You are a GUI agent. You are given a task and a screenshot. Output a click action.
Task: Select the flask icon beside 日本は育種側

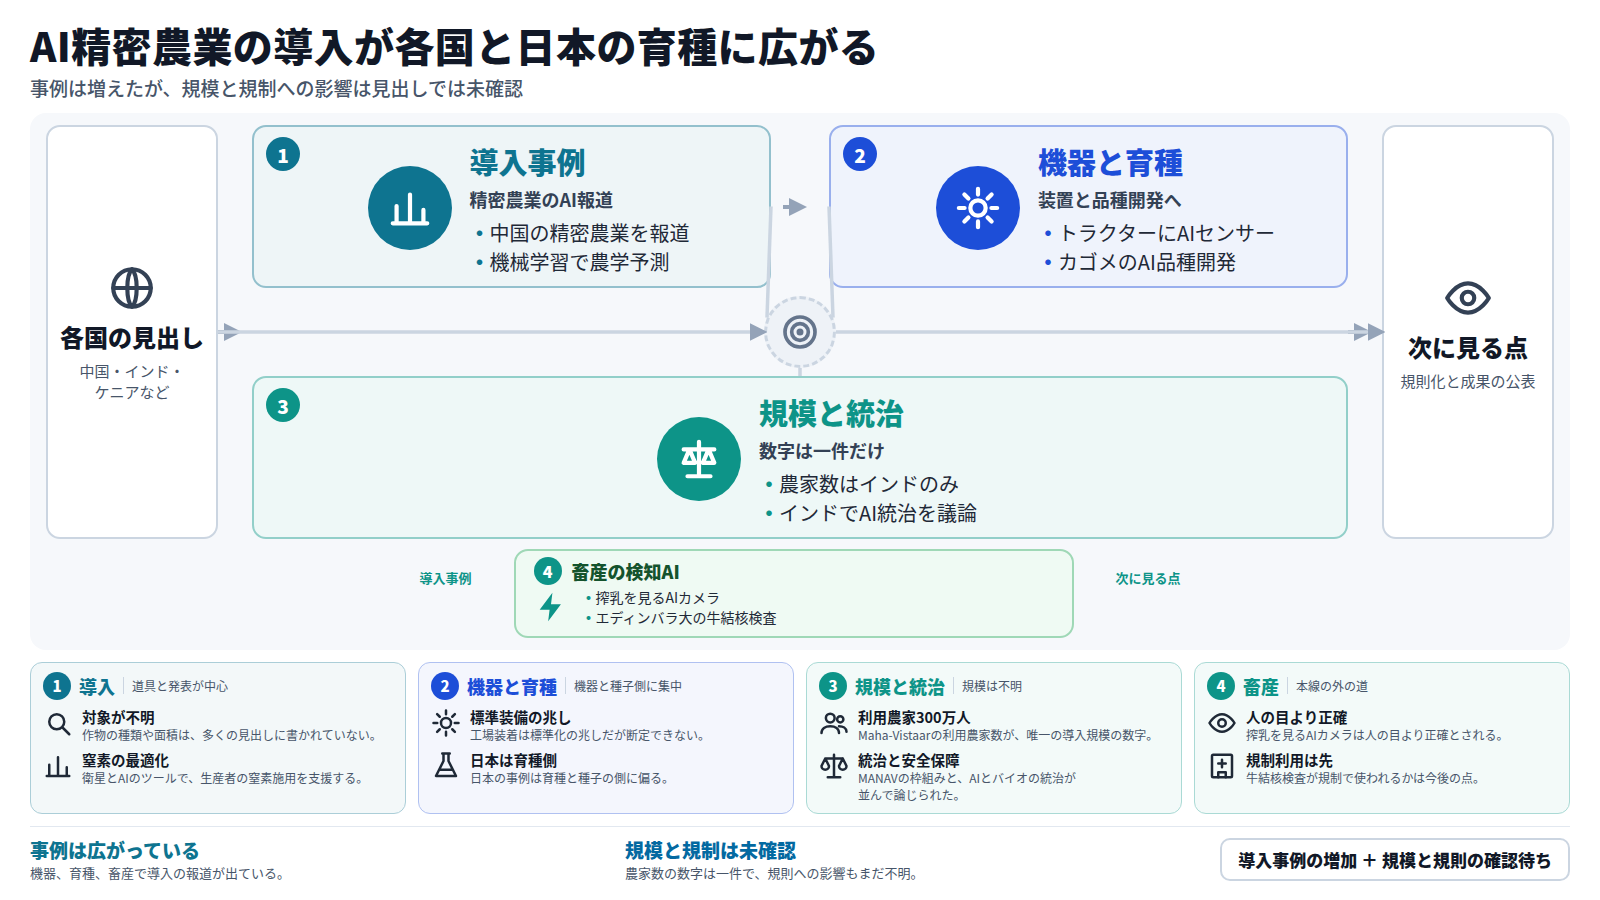pyautogui.click(x=446, y=766)
